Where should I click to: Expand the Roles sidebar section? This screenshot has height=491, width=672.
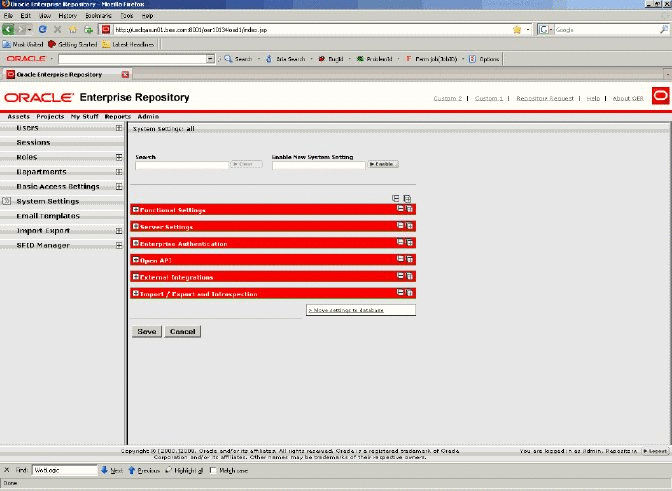click(x=119, y=157)
